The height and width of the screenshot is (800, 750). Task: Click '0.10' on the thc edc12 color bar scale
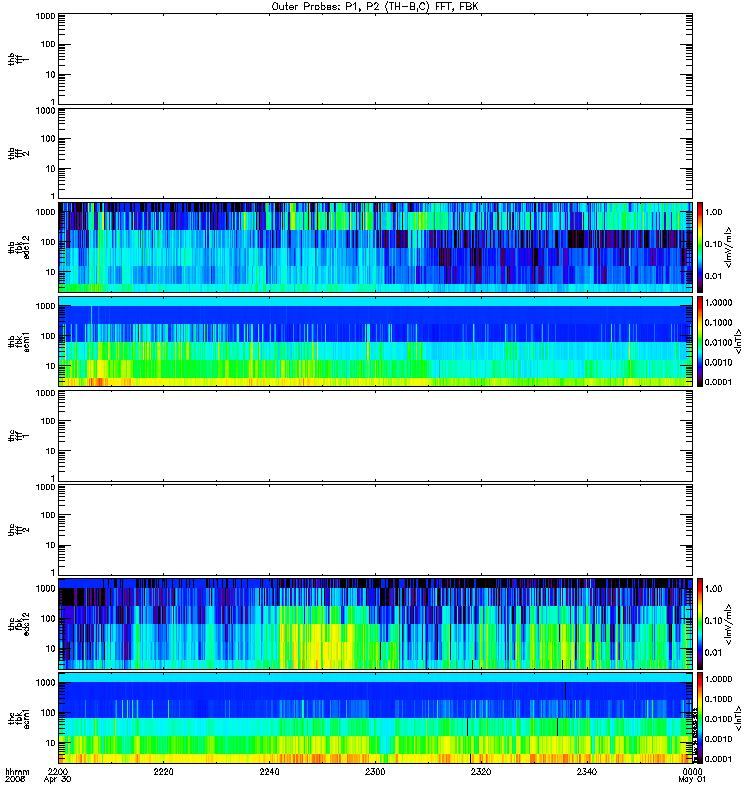(x=714, y=621)
